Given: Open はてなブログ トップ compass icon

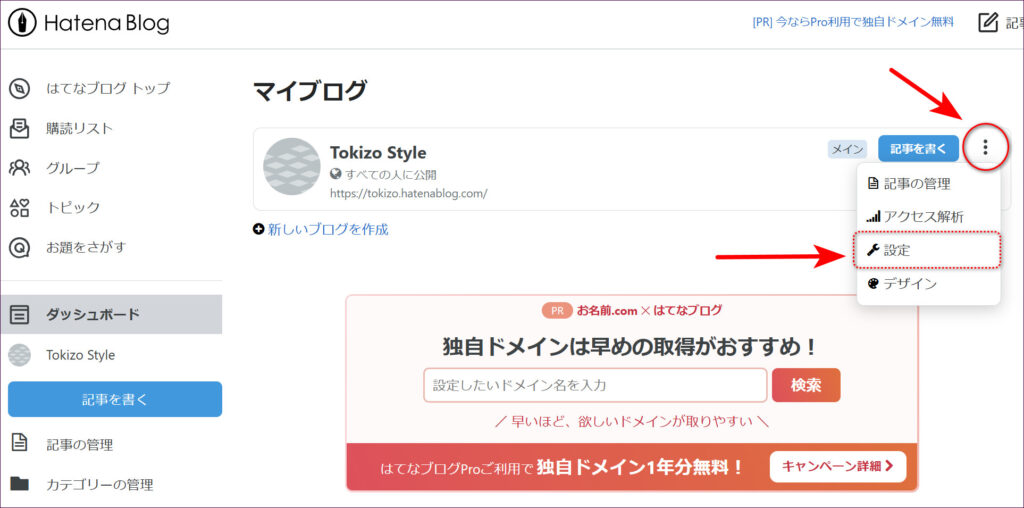Looking at the screenshot, I should [19, 88].
